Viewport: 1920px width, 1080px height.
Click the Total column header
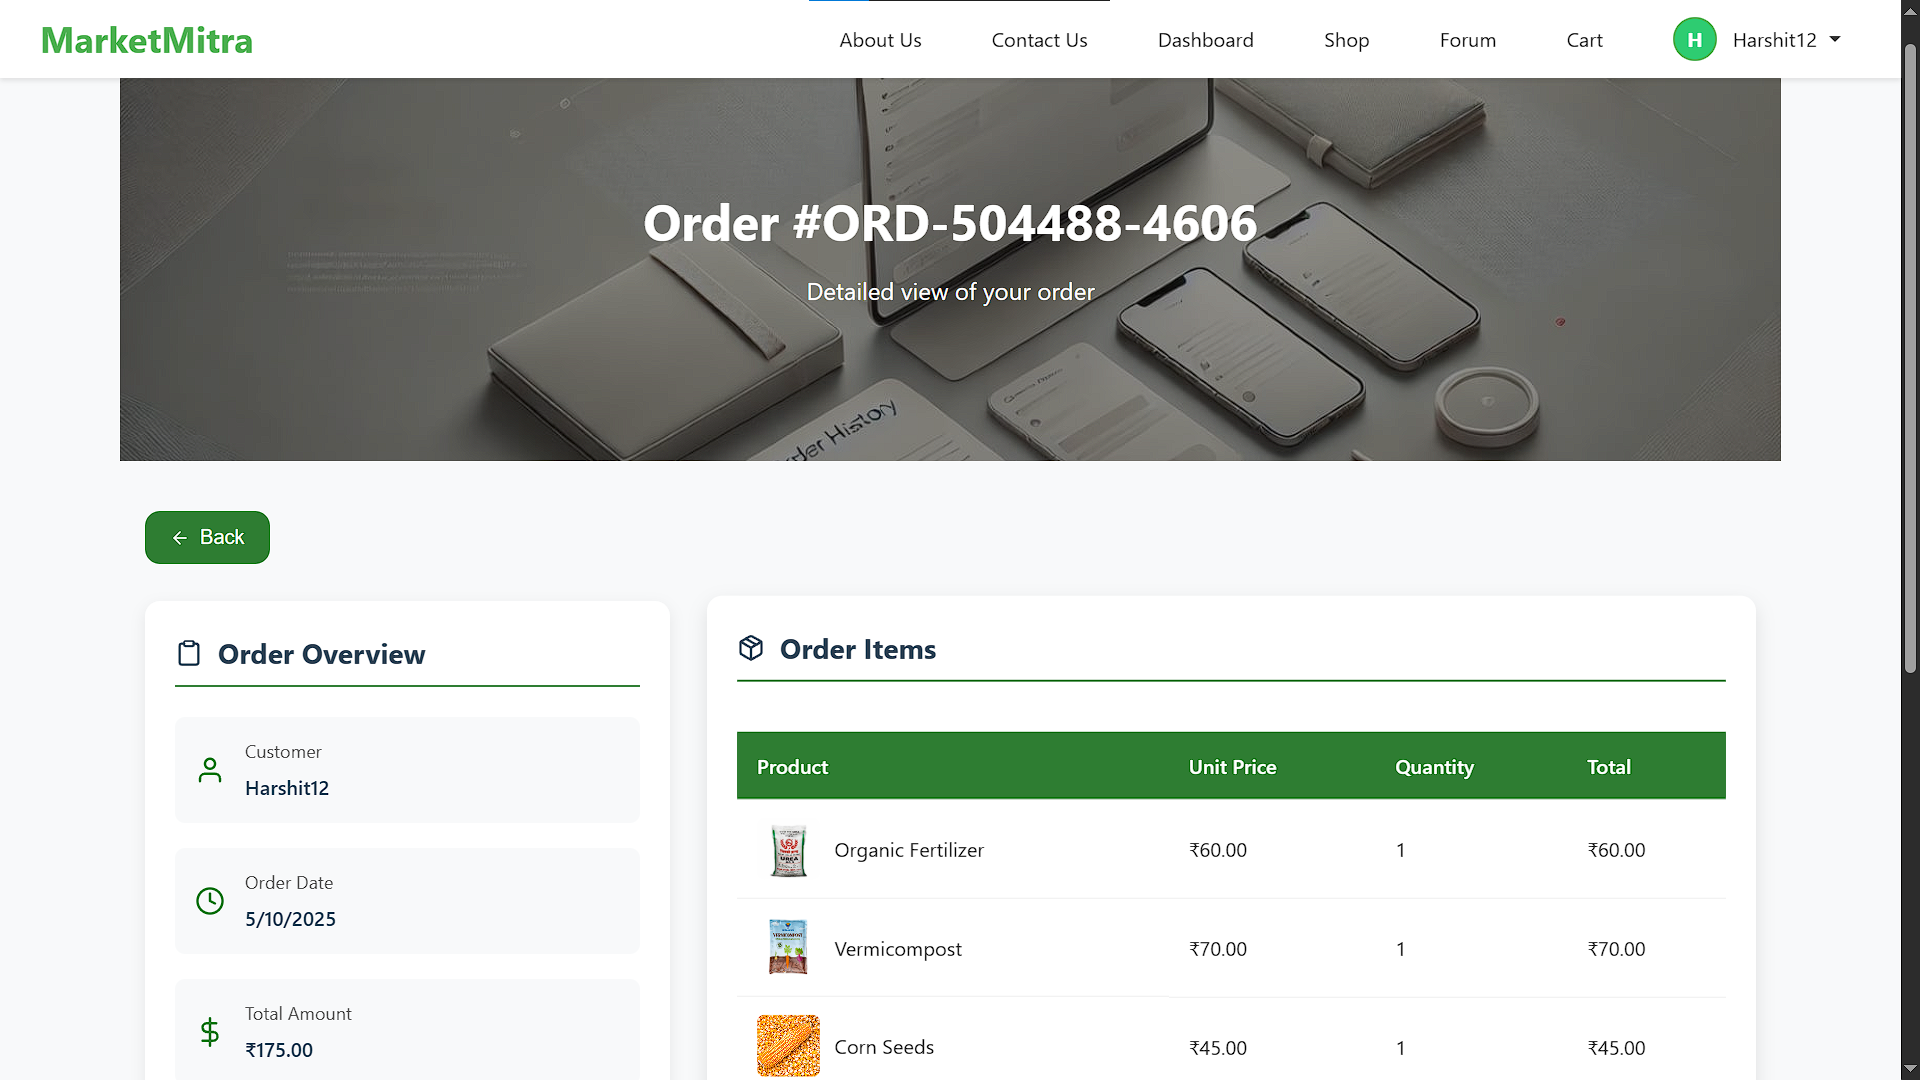coord(1608,767)
